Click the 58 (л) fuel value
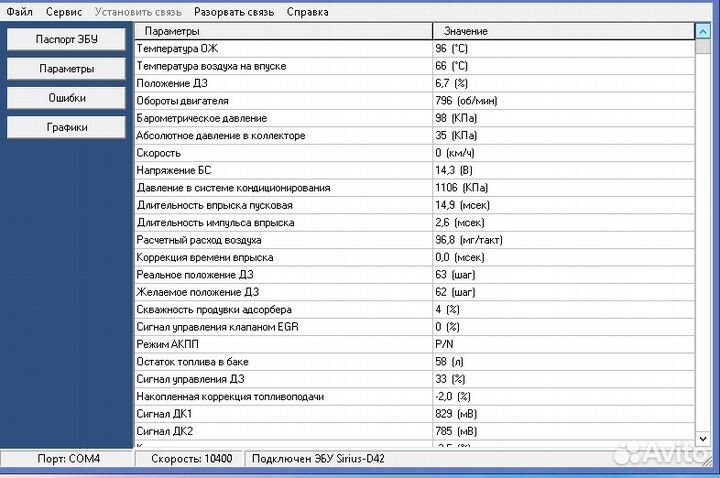This screenshot has height=478, width=720. coord(449,362)
